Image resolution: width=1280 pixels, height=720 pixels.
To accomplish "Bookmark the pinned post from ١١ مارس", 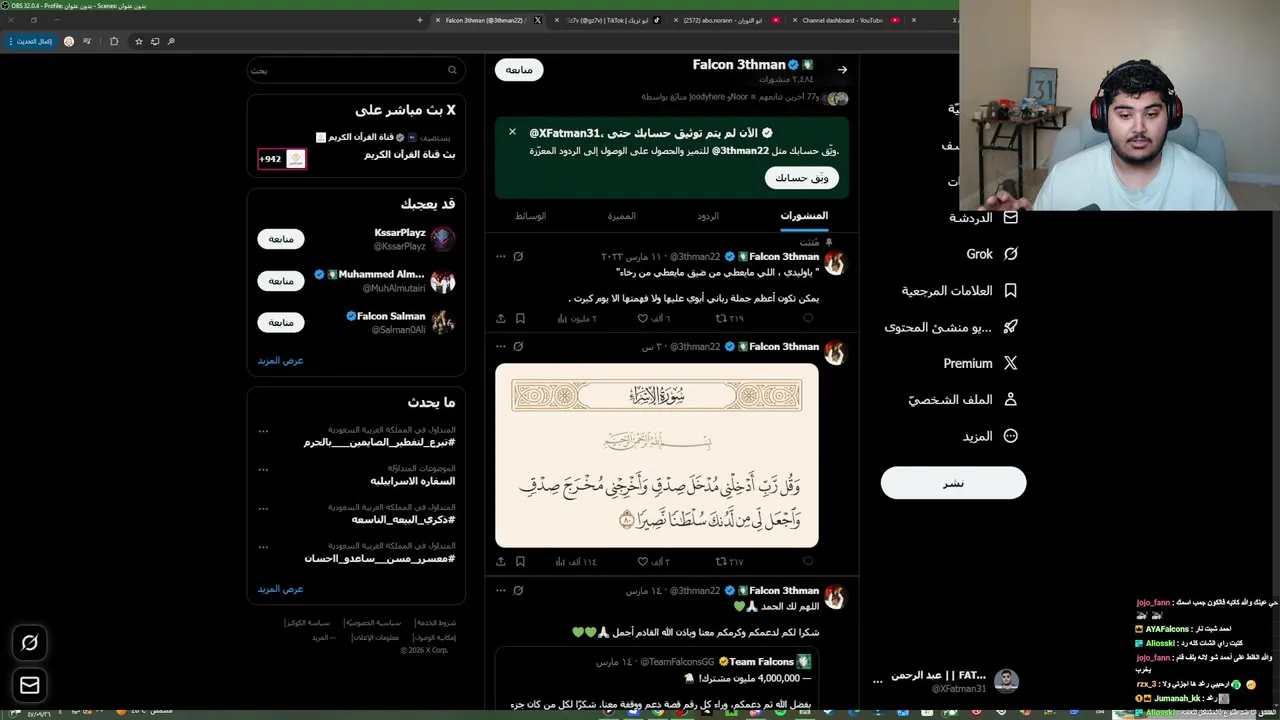I will click(520, 318).
